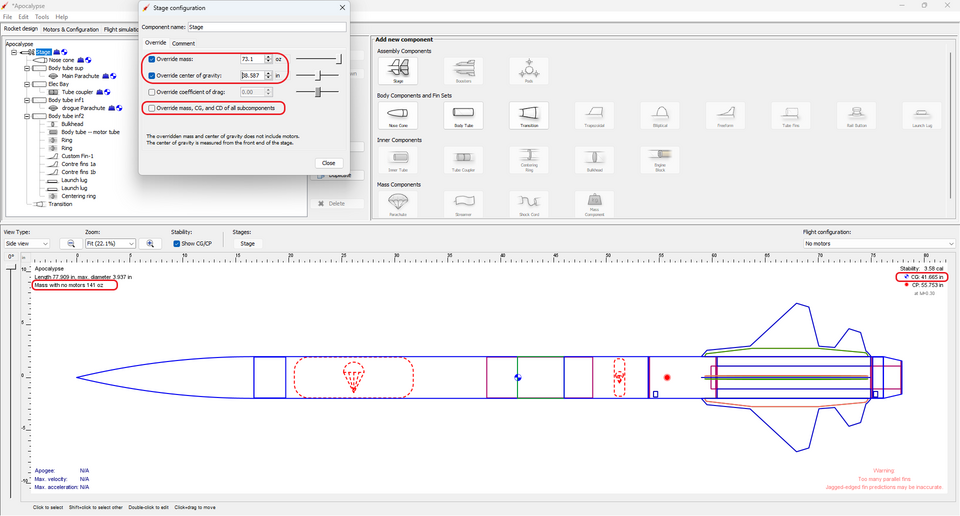Add a Boosters assembly component
Screen dimensions: 960x516
tap(463, 70)
